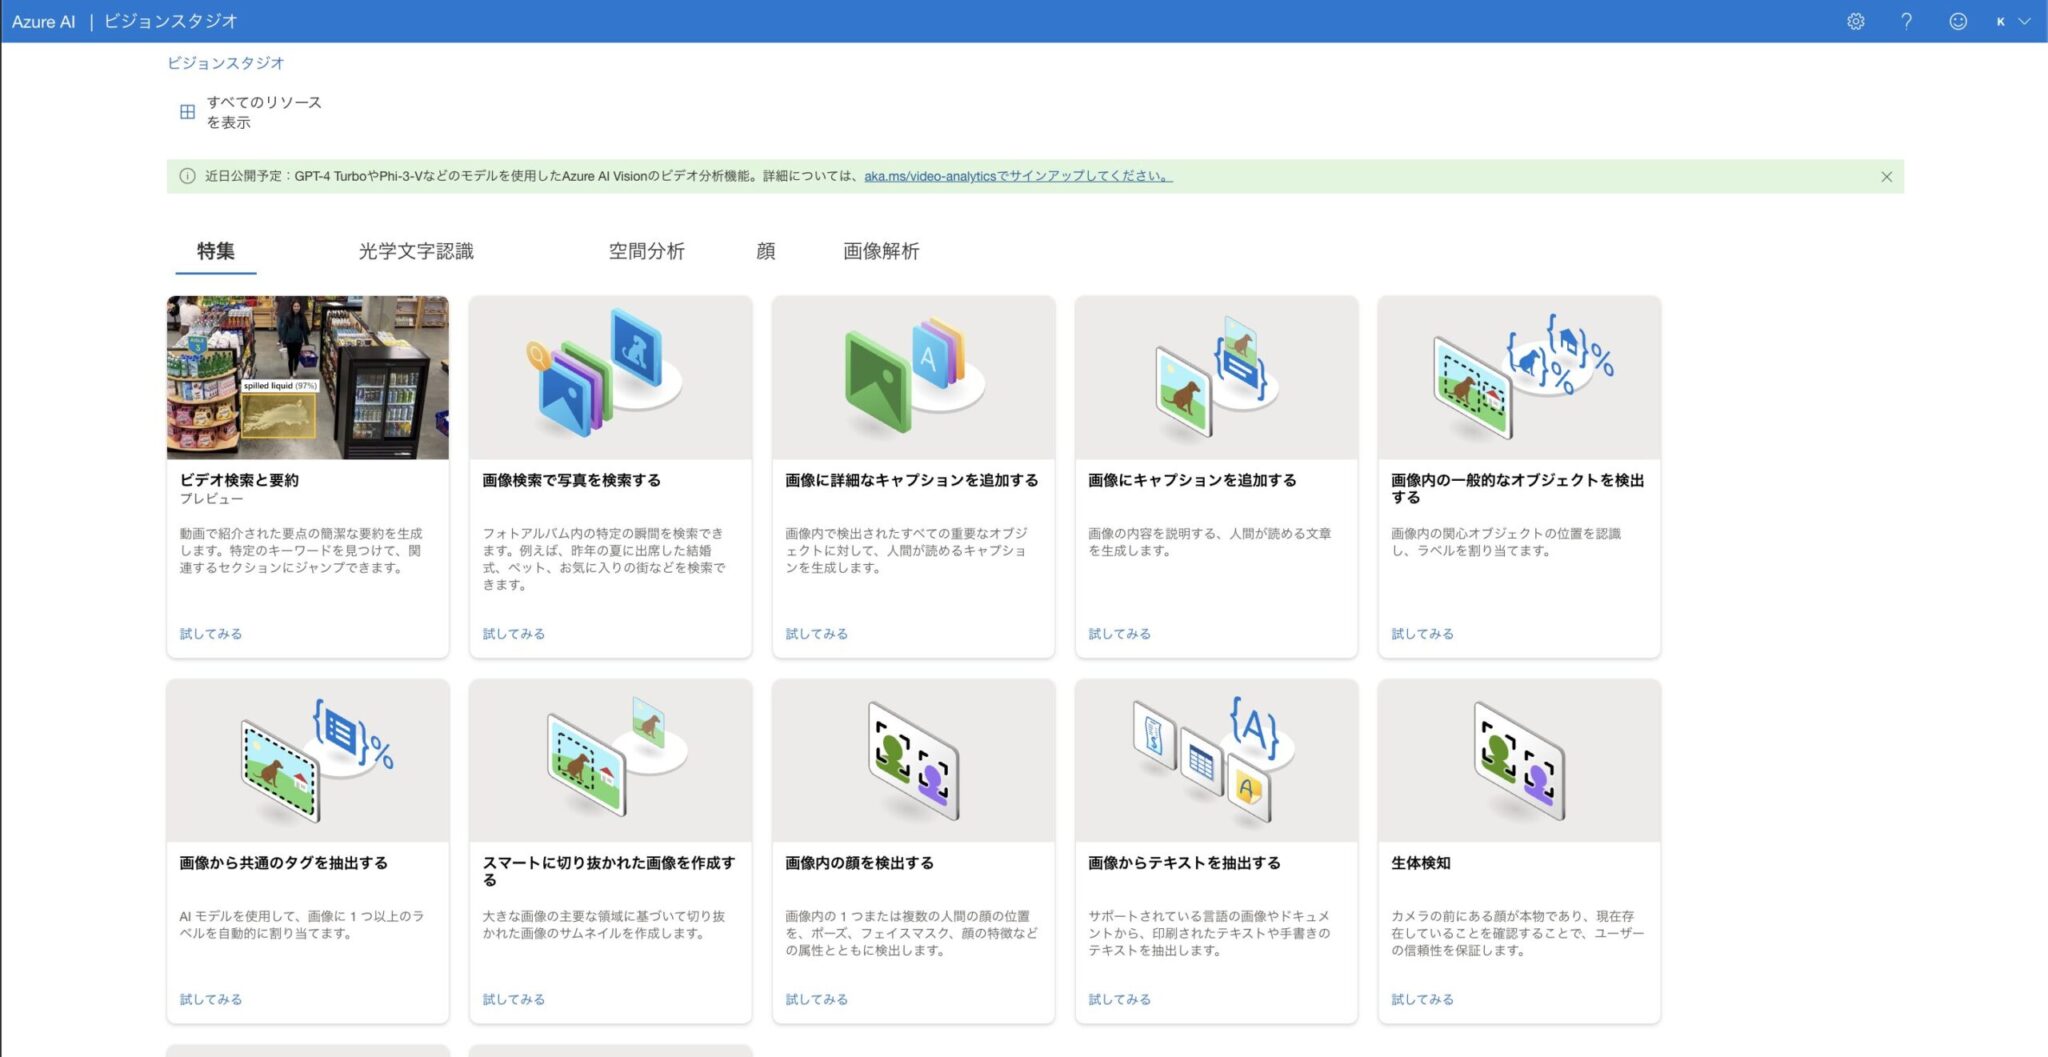Open the 画像解析 tab
Screen dimensions: 2048x1057
[x=880, y=251]
